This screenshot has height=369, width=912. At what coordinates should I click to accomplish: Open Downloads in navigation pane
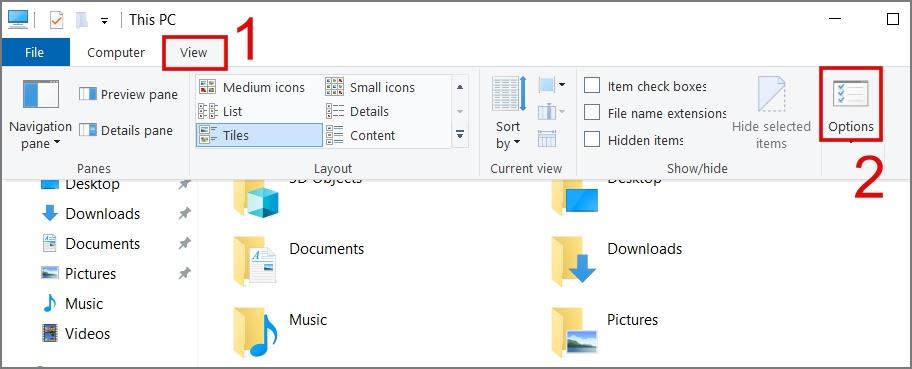(91, 214)
